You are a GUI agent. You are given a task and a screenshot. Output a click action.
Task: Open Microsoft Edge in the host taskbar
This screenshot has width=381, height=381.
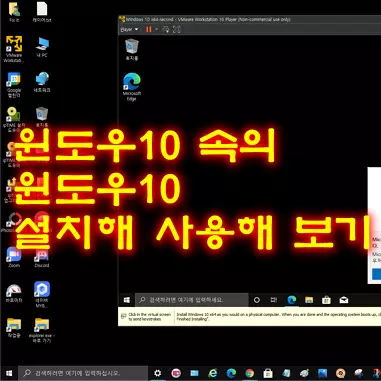pos(231,373)
